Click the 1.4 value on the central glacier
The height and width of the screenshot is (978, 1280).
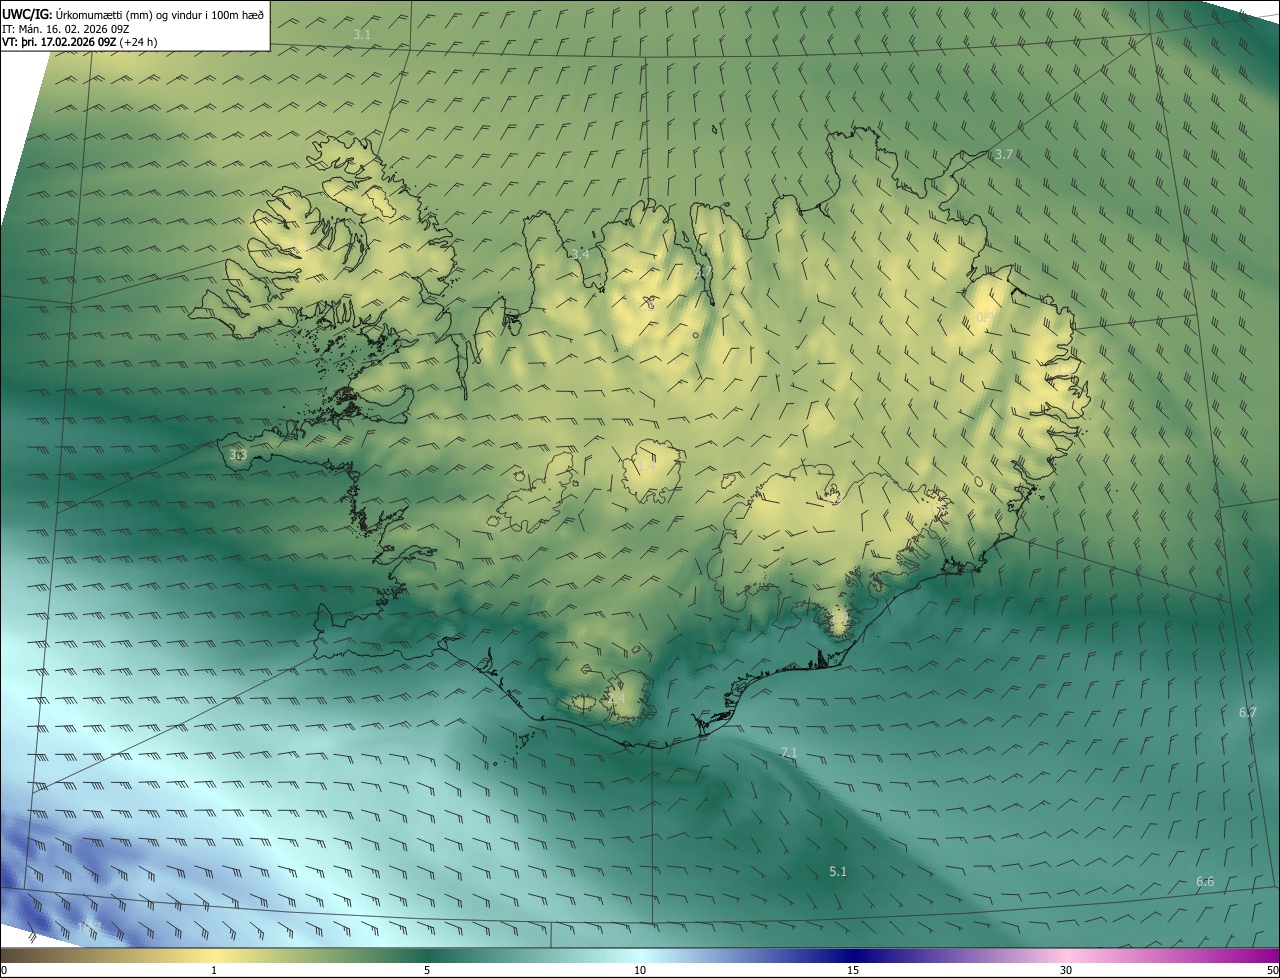pos(649,467)
